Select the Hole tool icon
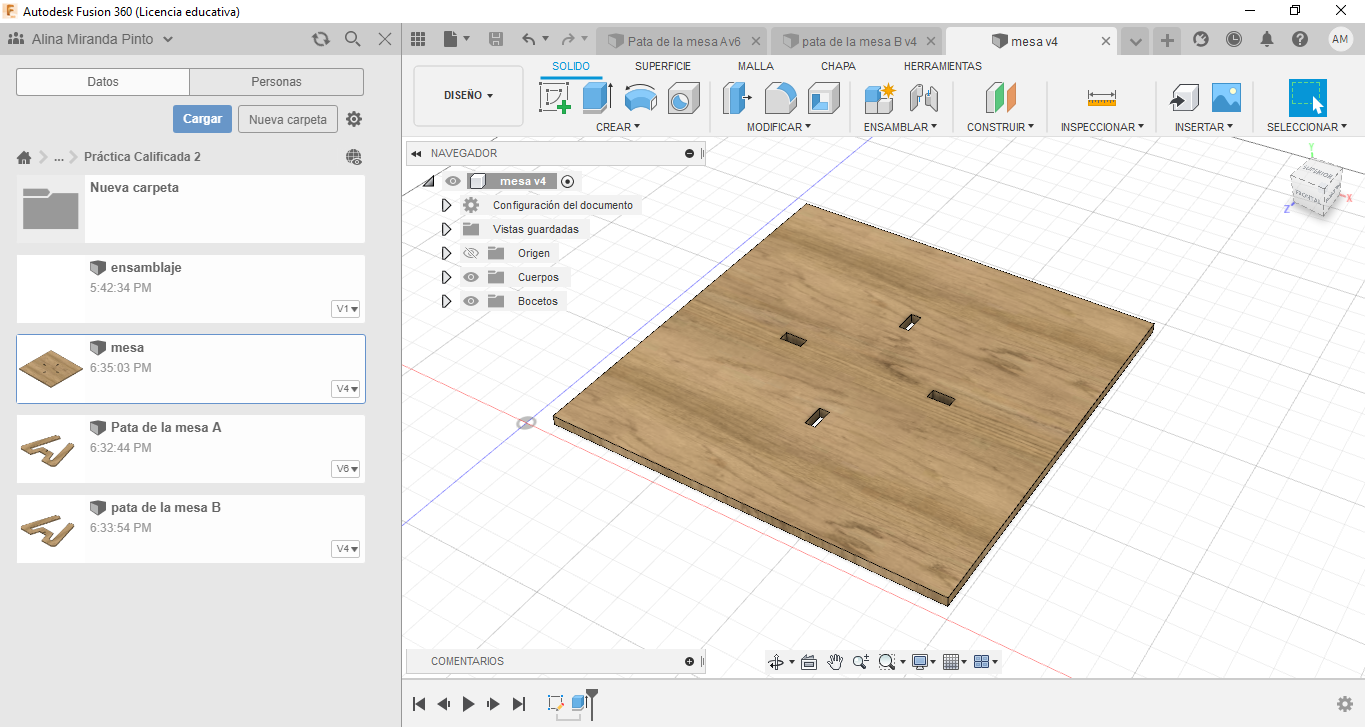Screen dimensions: 1365x727 [x=683, y=98]
